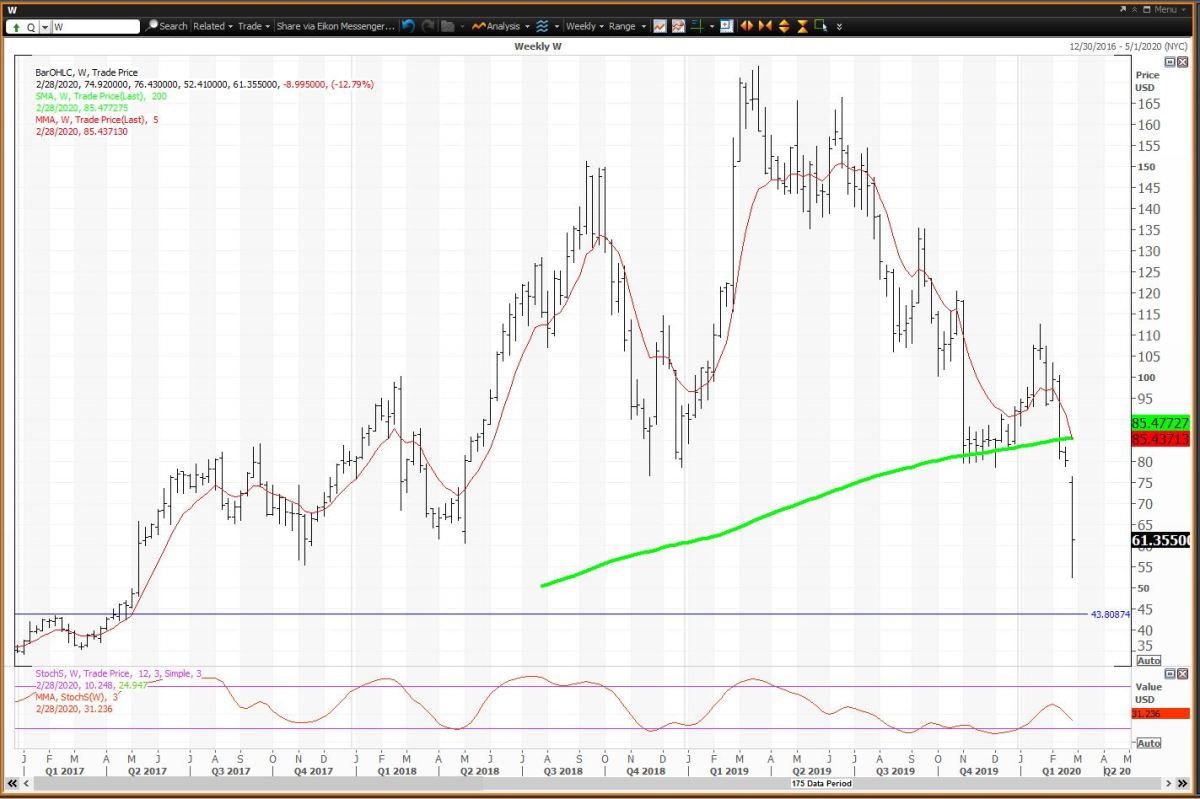Click the grayed redo arrow icon
Image resolution: width=1200 pixels, height=799 pixels.
(x=428, y=26)
